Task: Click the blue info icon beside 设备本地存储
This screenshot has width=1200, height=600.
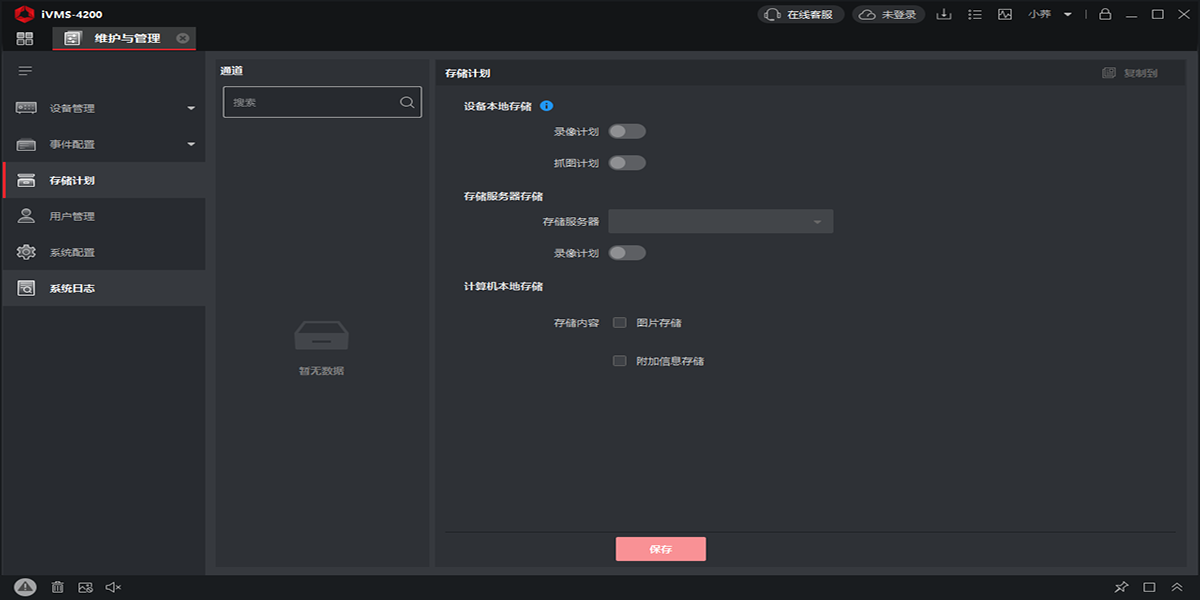Action: point(546,106)
